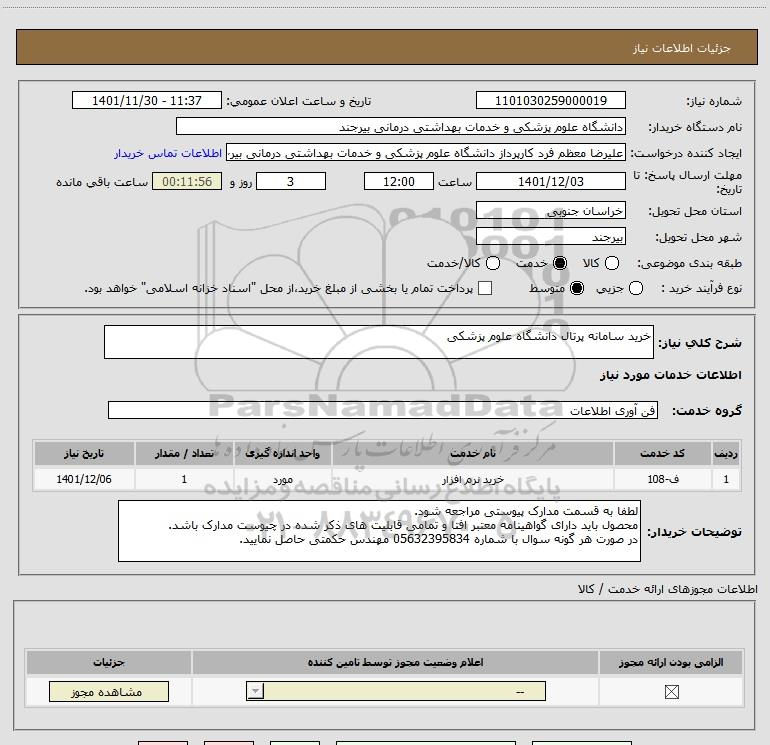Image resolution: width=770 pixels, height=745 pixels.
Task: Click the deadline date field 1401/12/03
Action: (x=550, y=181)
